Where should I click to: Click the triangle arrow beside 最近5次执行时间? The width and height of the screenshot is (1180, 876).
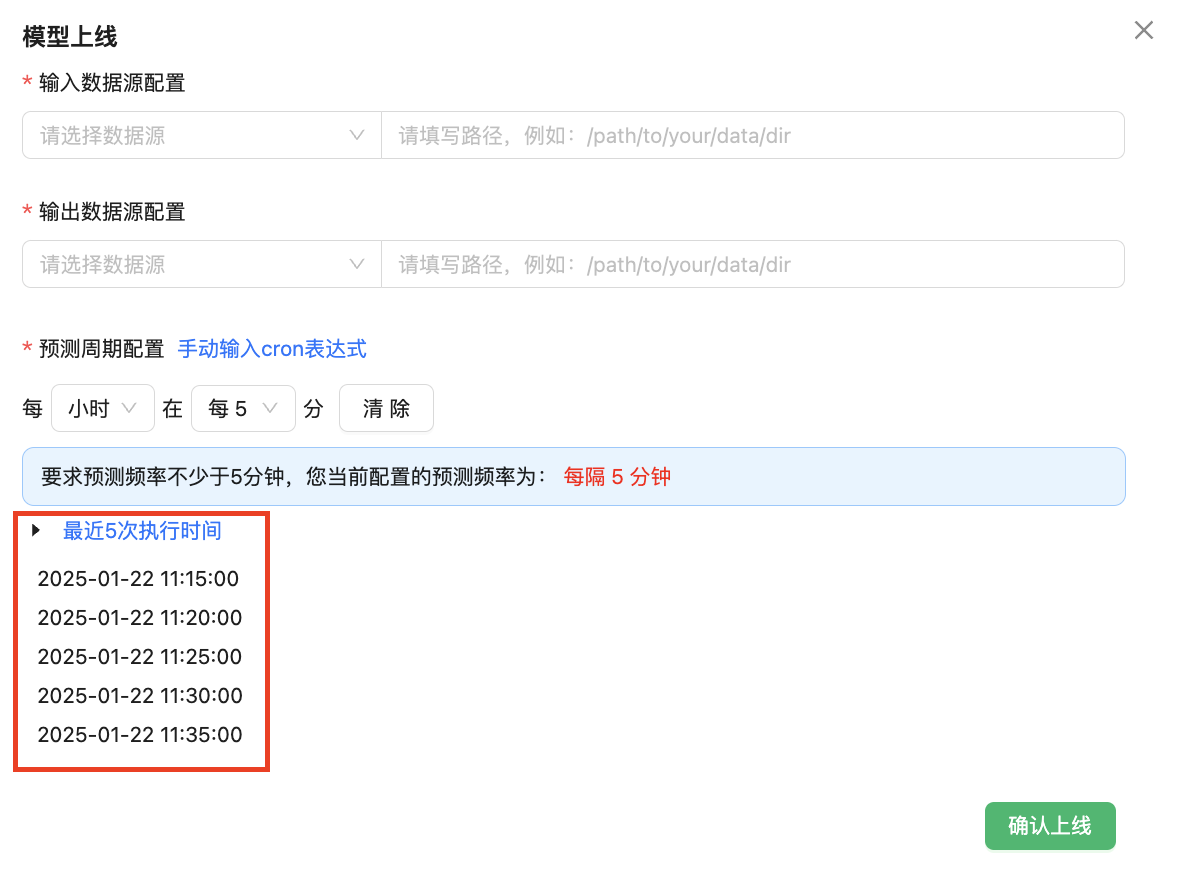37,530
